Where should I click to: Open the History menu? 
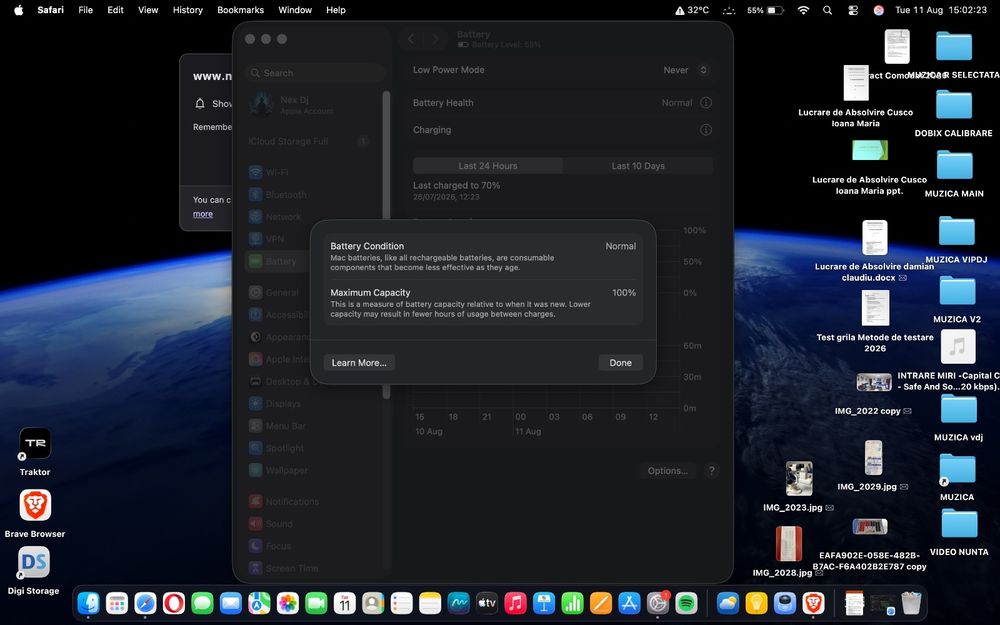tap(188, 10)
